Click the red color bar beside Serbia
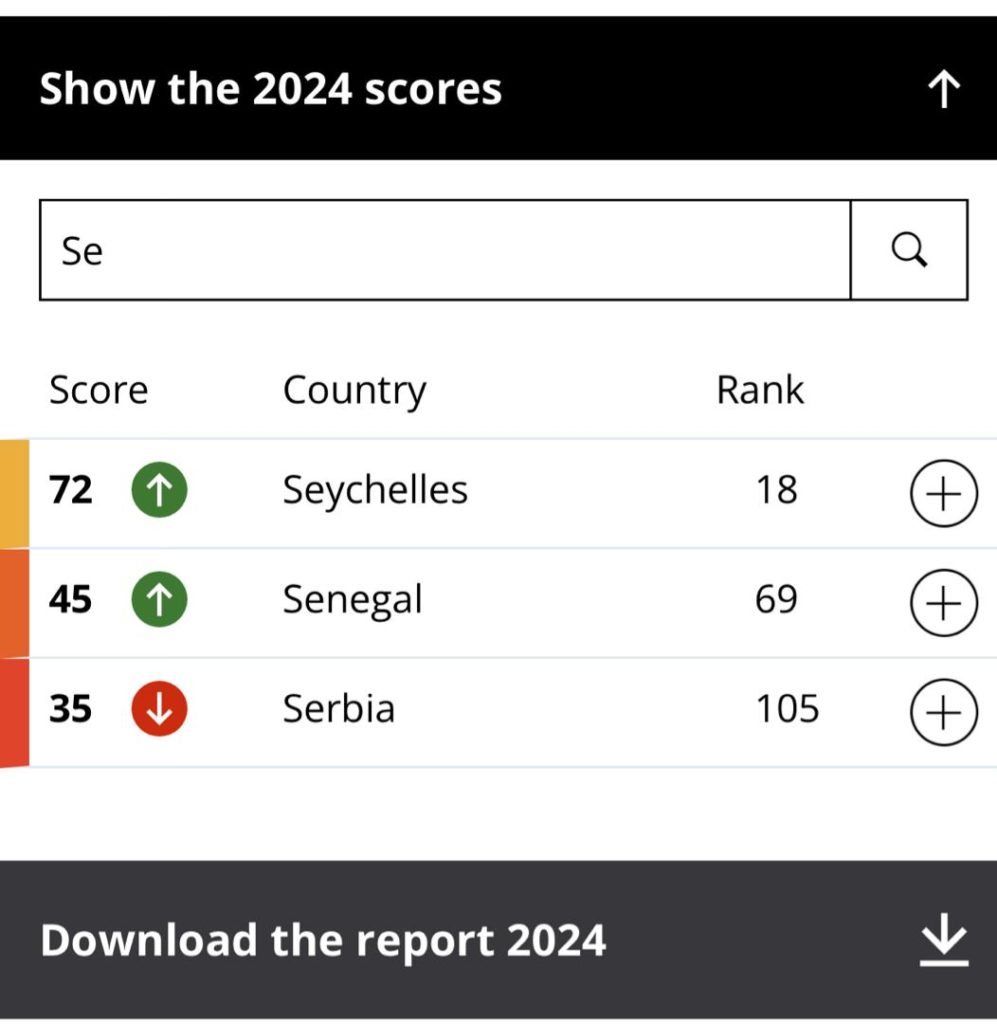This screenshot has height=1024, width=997. tap(14, 712)
